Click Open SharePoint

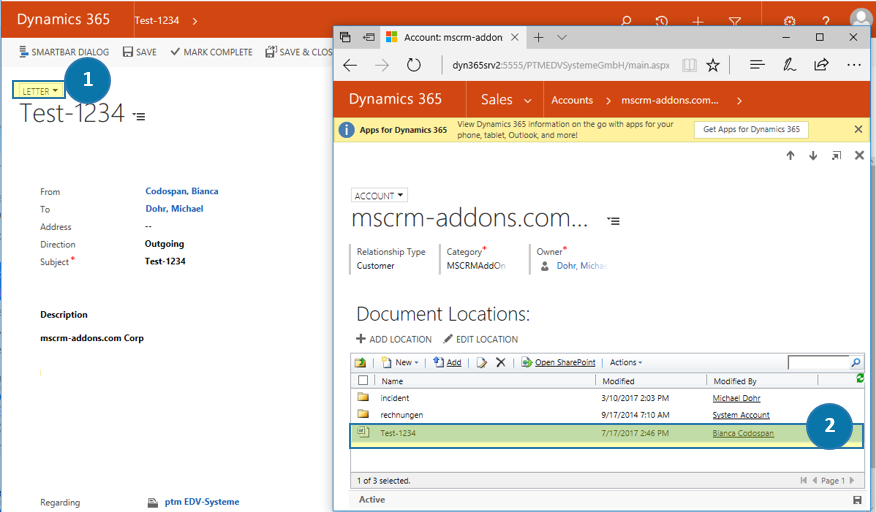tap(558, 362)
